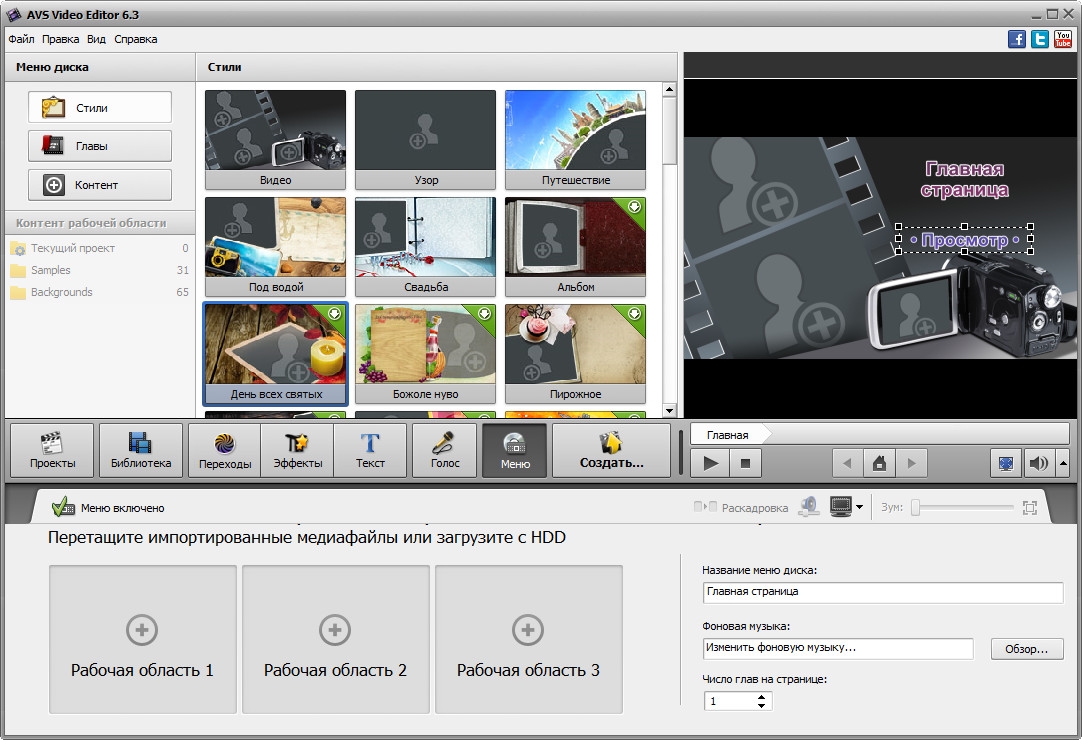This screenshot has height=740, width=1082.
Task: Expand the volume dropdown arrow
Action: (x=1063, y=463)
